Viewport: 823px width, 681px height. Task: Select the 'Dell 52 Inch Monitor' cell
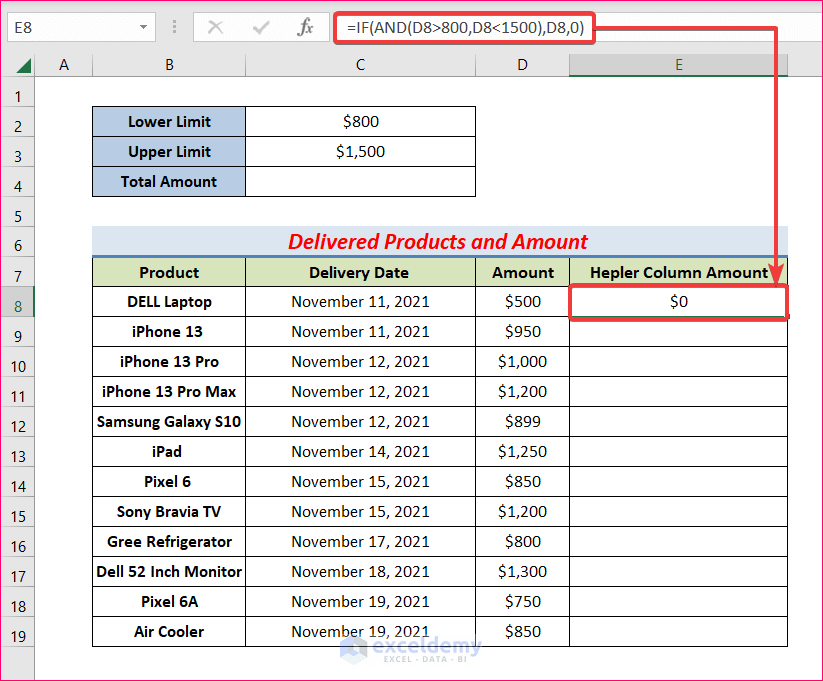click(x=169, y=571)
